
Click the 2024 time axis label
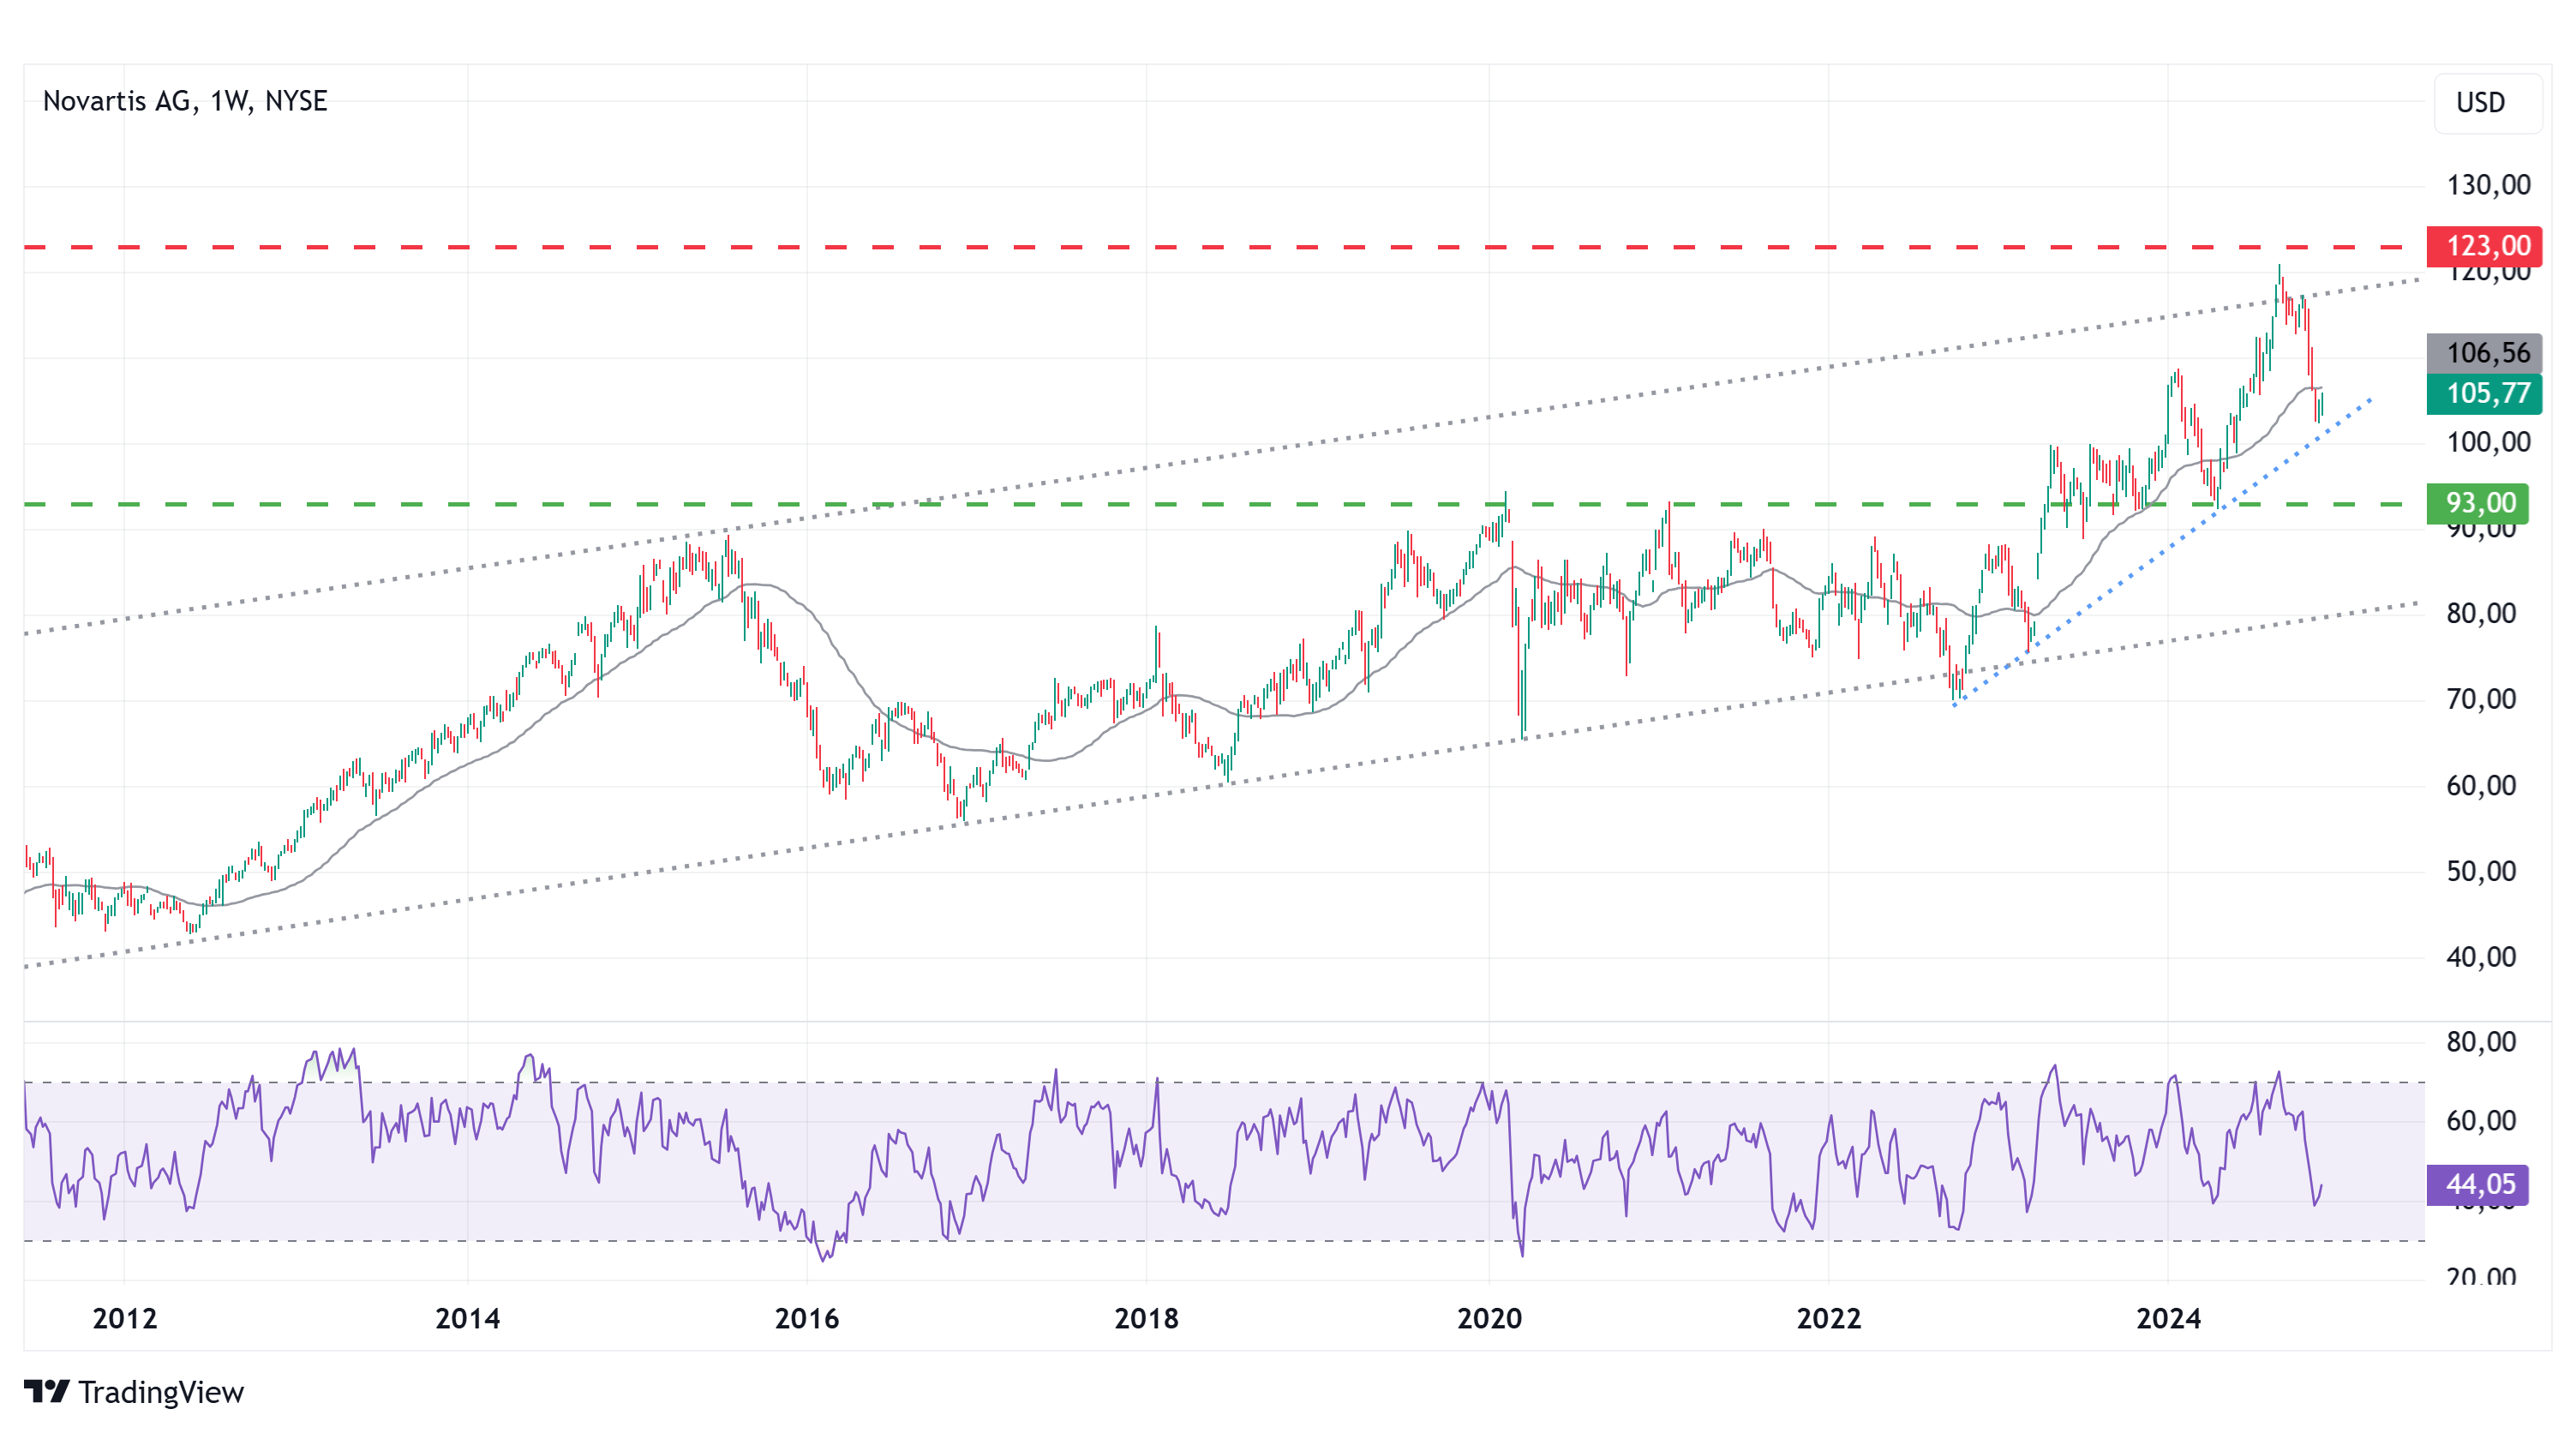click(x=2169, y=1319)
